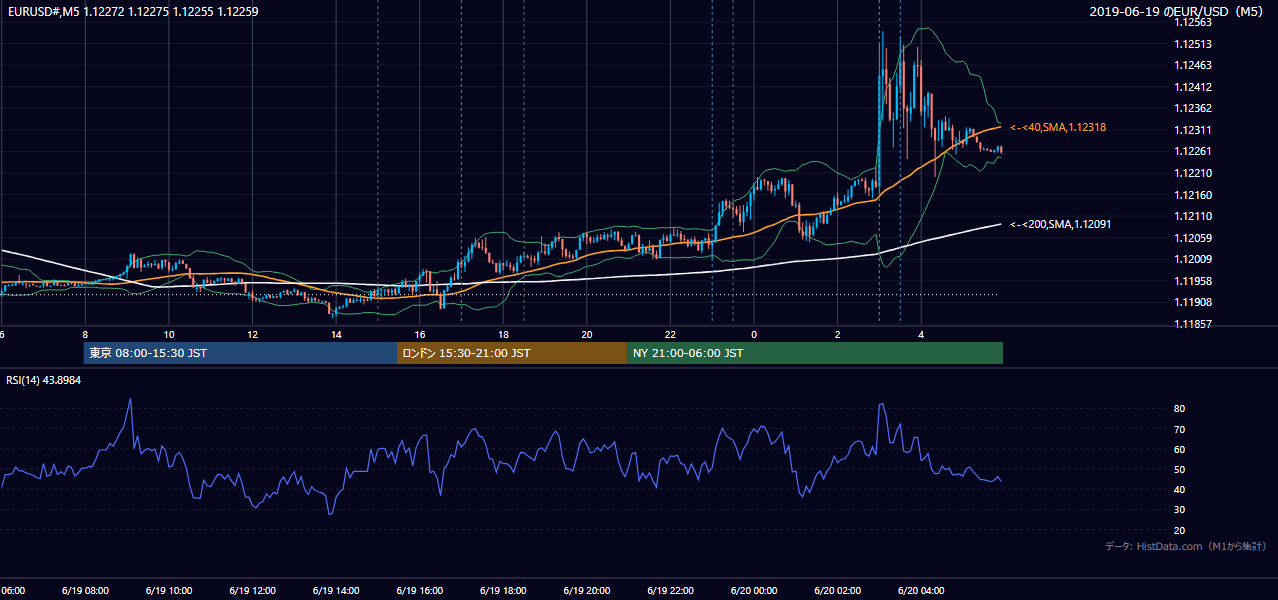Screen dimensions: 1278x600
Task: Click hour tick 8 under price chart
Action: pos(85,334)
